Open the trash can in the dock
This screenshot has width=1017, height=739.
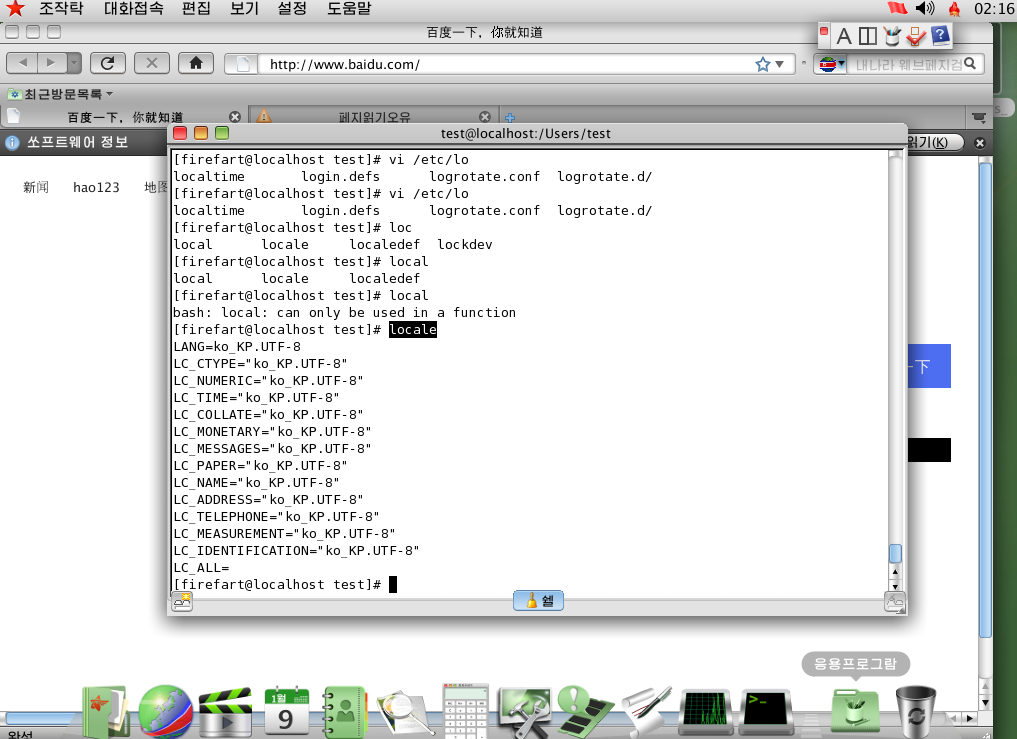click(914, 711)
